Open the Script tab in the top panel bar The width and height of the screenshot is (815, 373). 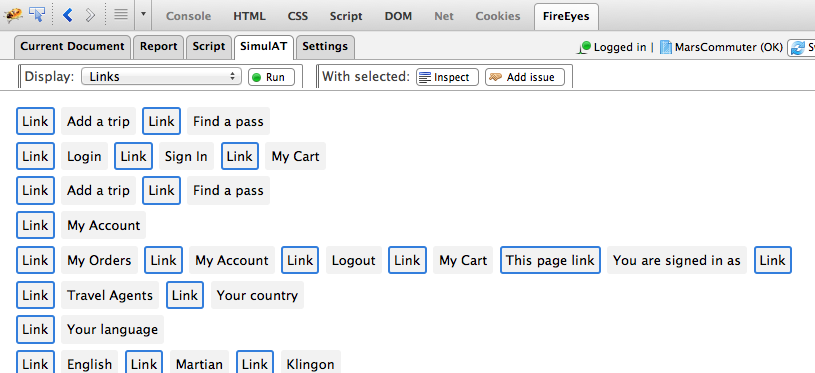pos(346,16)
